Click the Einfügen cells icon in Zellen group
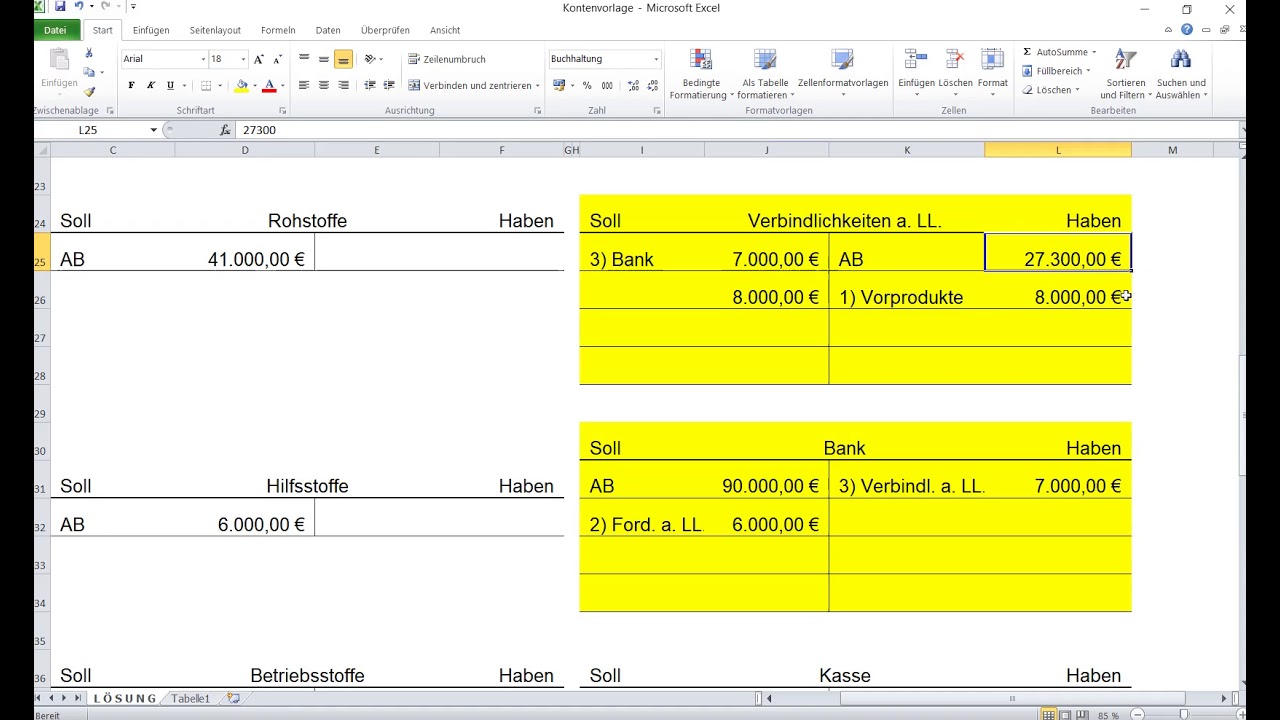 (915, 60)
